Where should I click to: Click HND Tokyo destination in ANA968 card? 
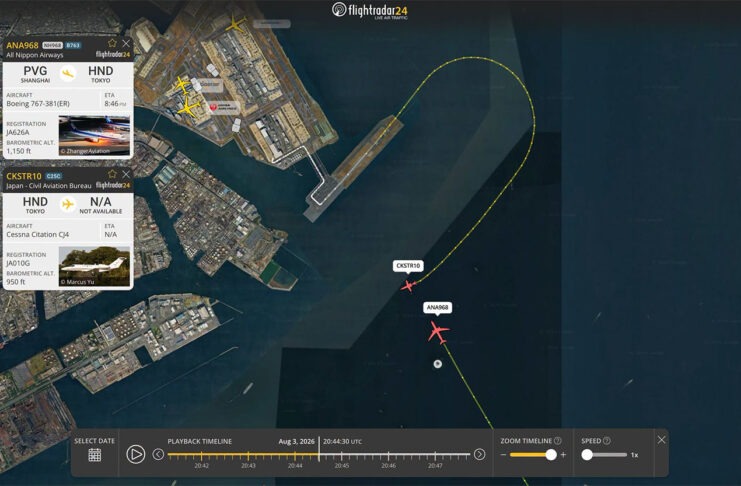pyautogui.click(x=101, y=74)
